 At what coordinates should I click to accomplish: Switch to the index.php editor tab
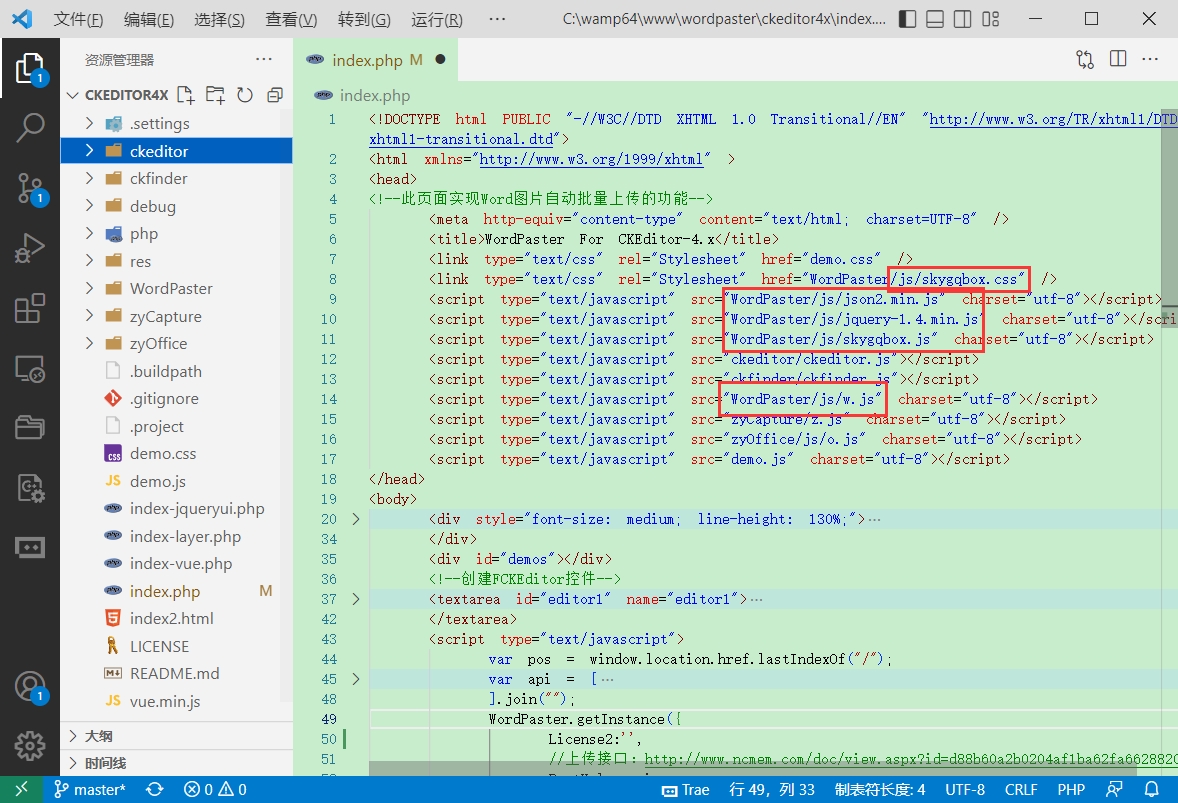366,60
